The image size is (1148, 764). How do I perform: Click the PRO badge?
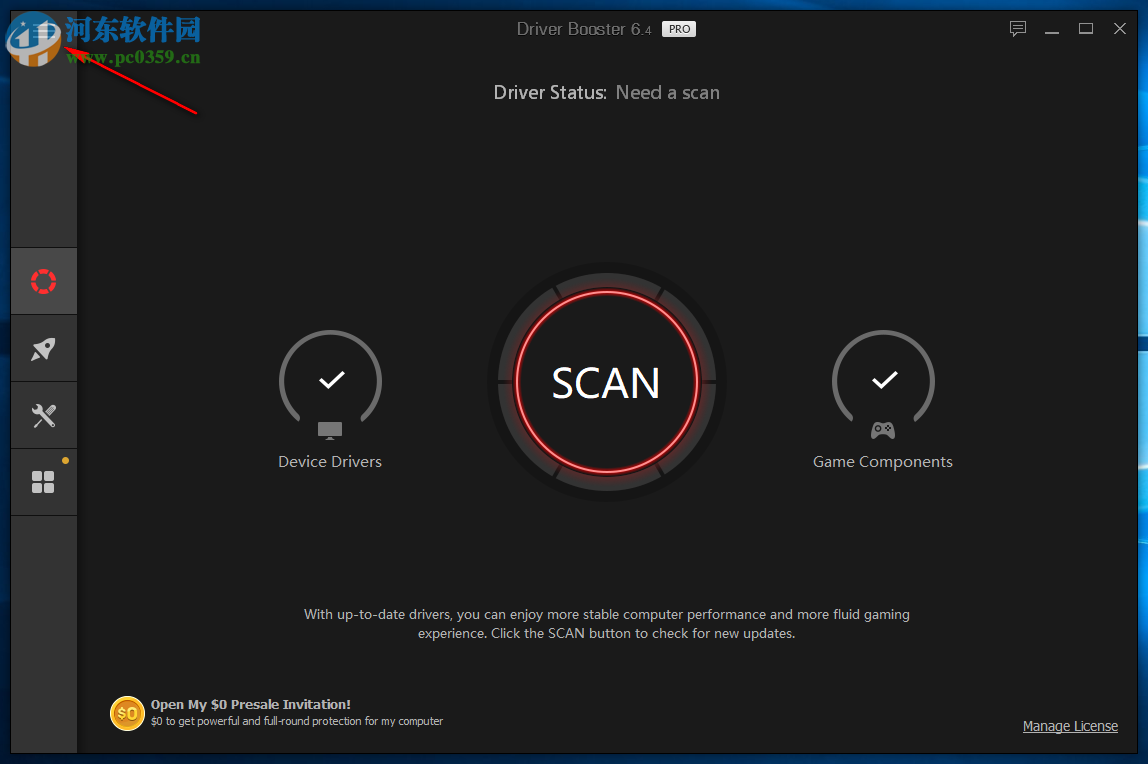tap(679, 29)
